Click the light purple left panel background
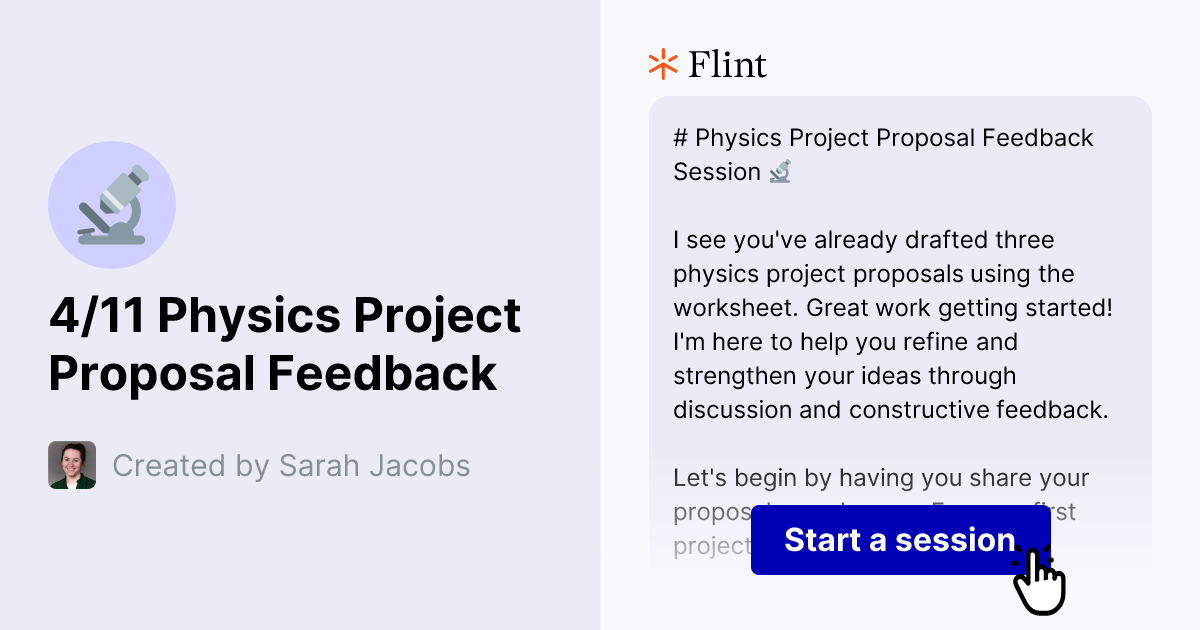 click(x=300, y=570)
